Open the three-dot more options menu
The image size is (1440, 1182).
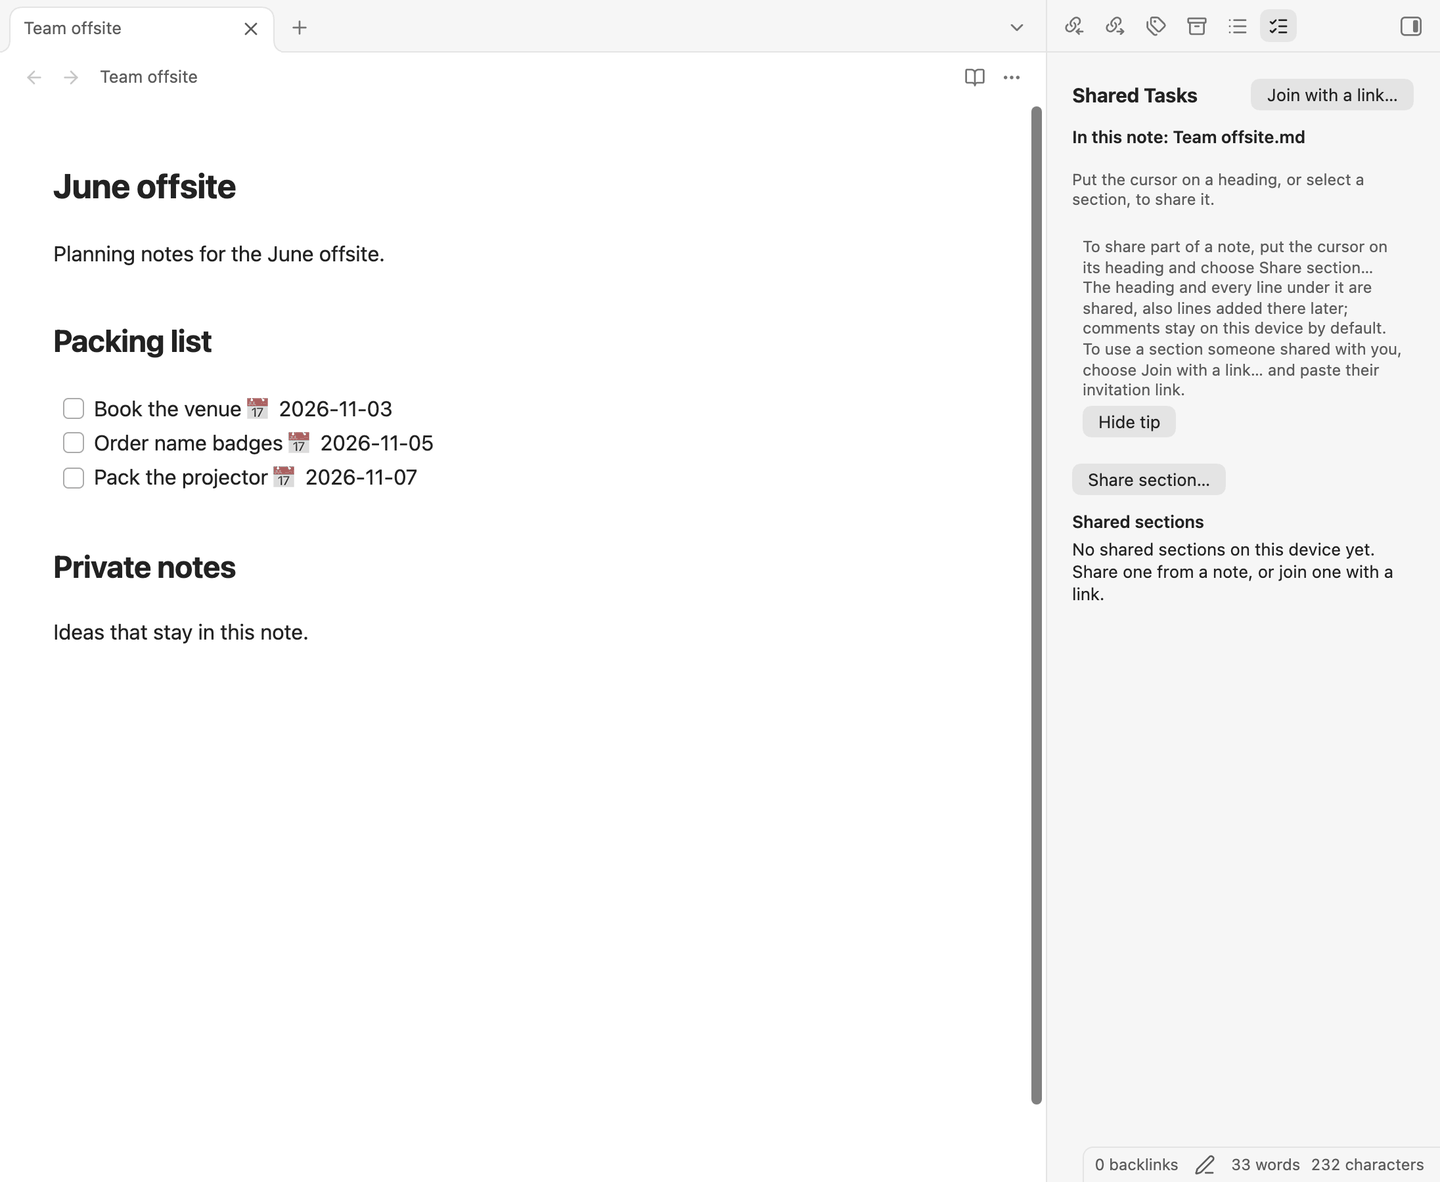coord(1012,77)
